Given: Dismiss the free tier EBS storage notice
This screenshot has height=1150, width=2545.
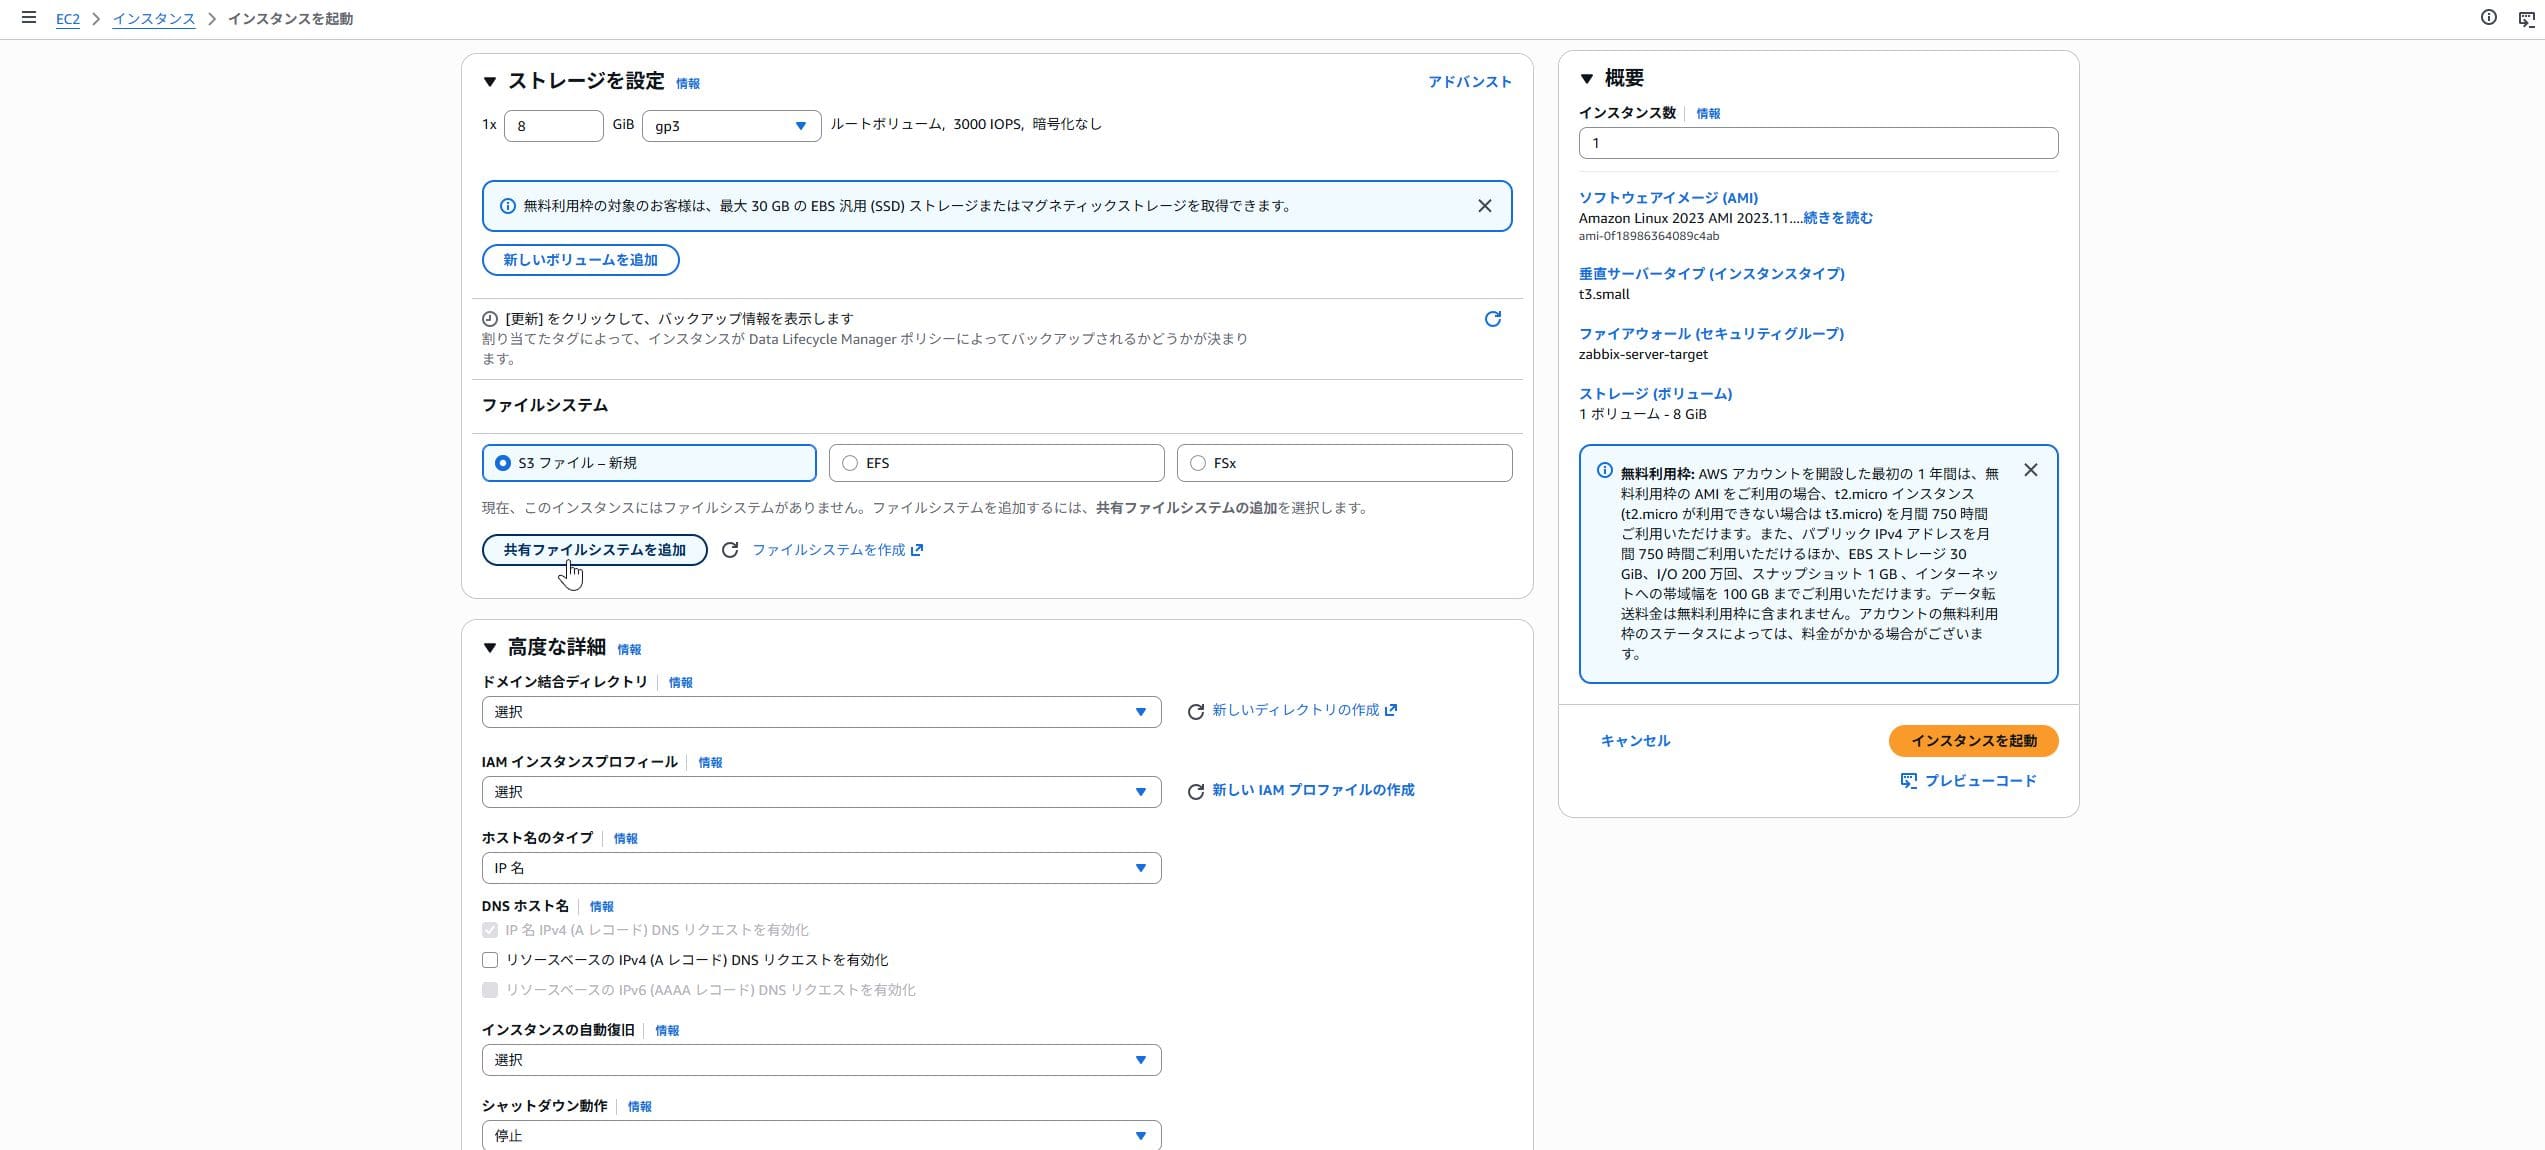Looking at the screenshot, I should coord(1484,206).
